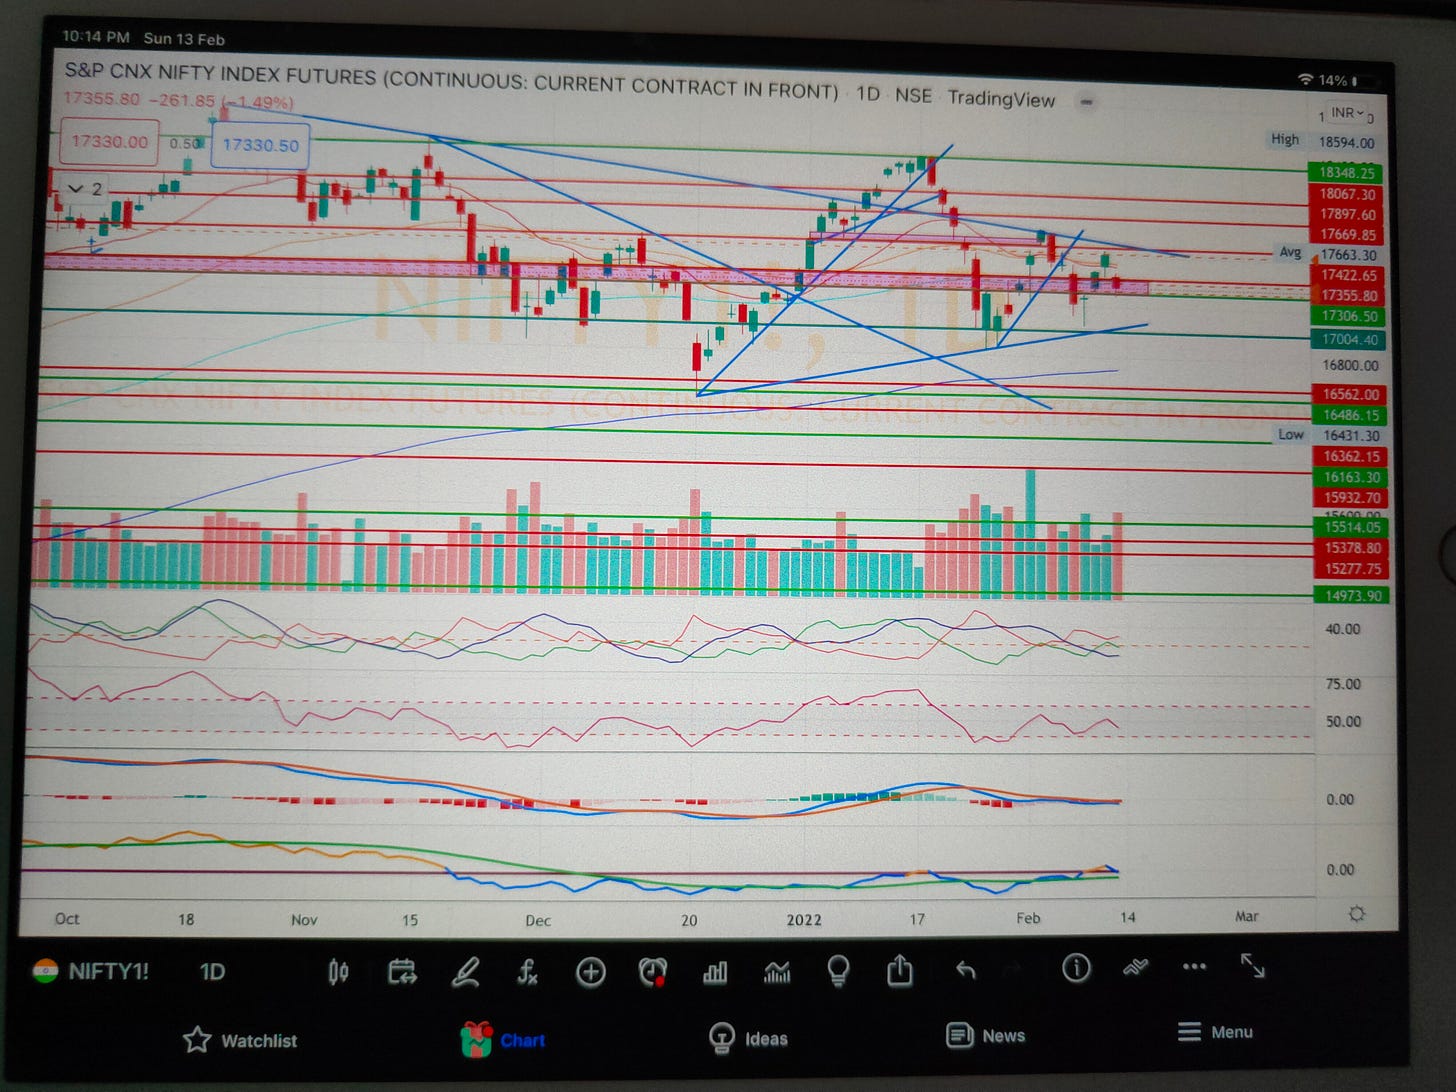Open the alarm clock alerts icon
Image resolution: width=1456 pixels, height=1092 pixels.
pos(653,971)
